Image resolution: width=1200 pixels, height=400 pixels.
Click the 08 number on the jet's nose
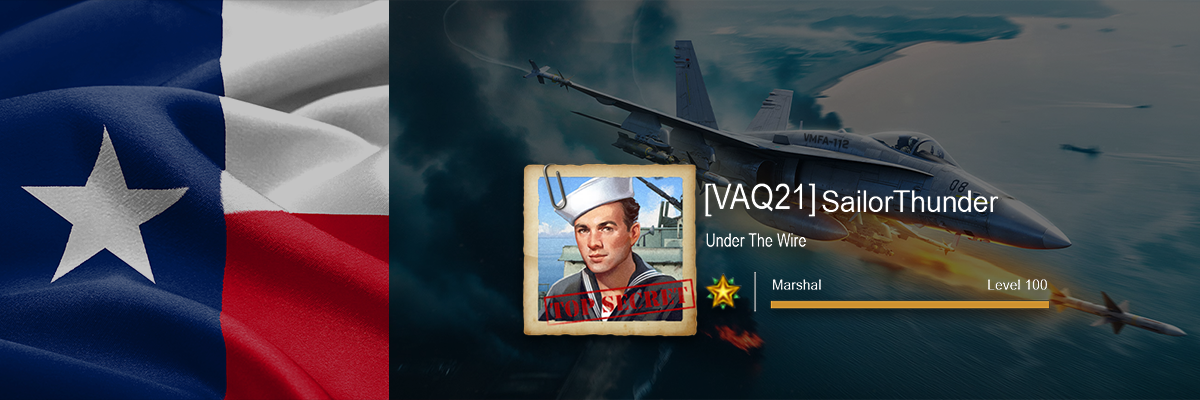click(956, 186)
